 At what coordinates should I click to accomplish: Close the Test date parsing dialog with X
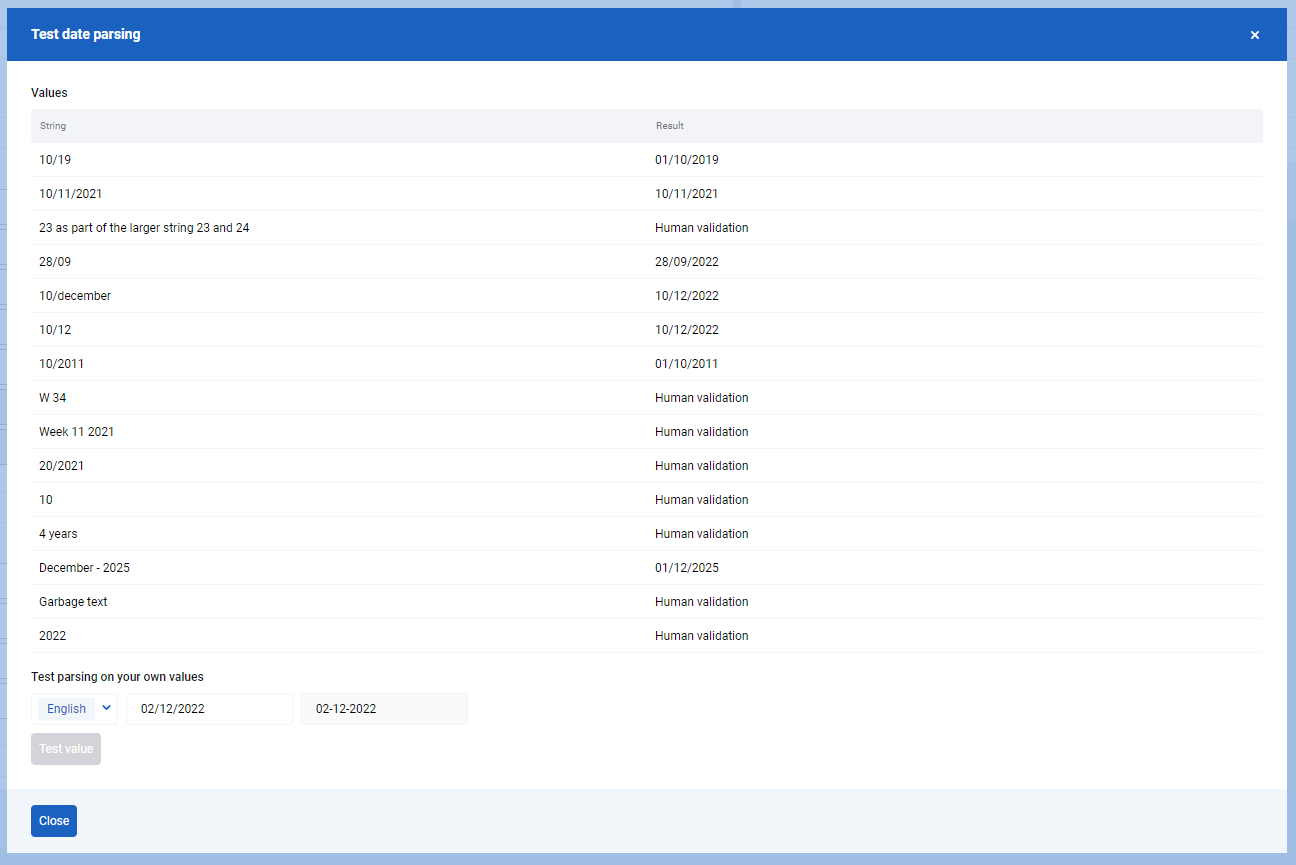pos(1254,35)
